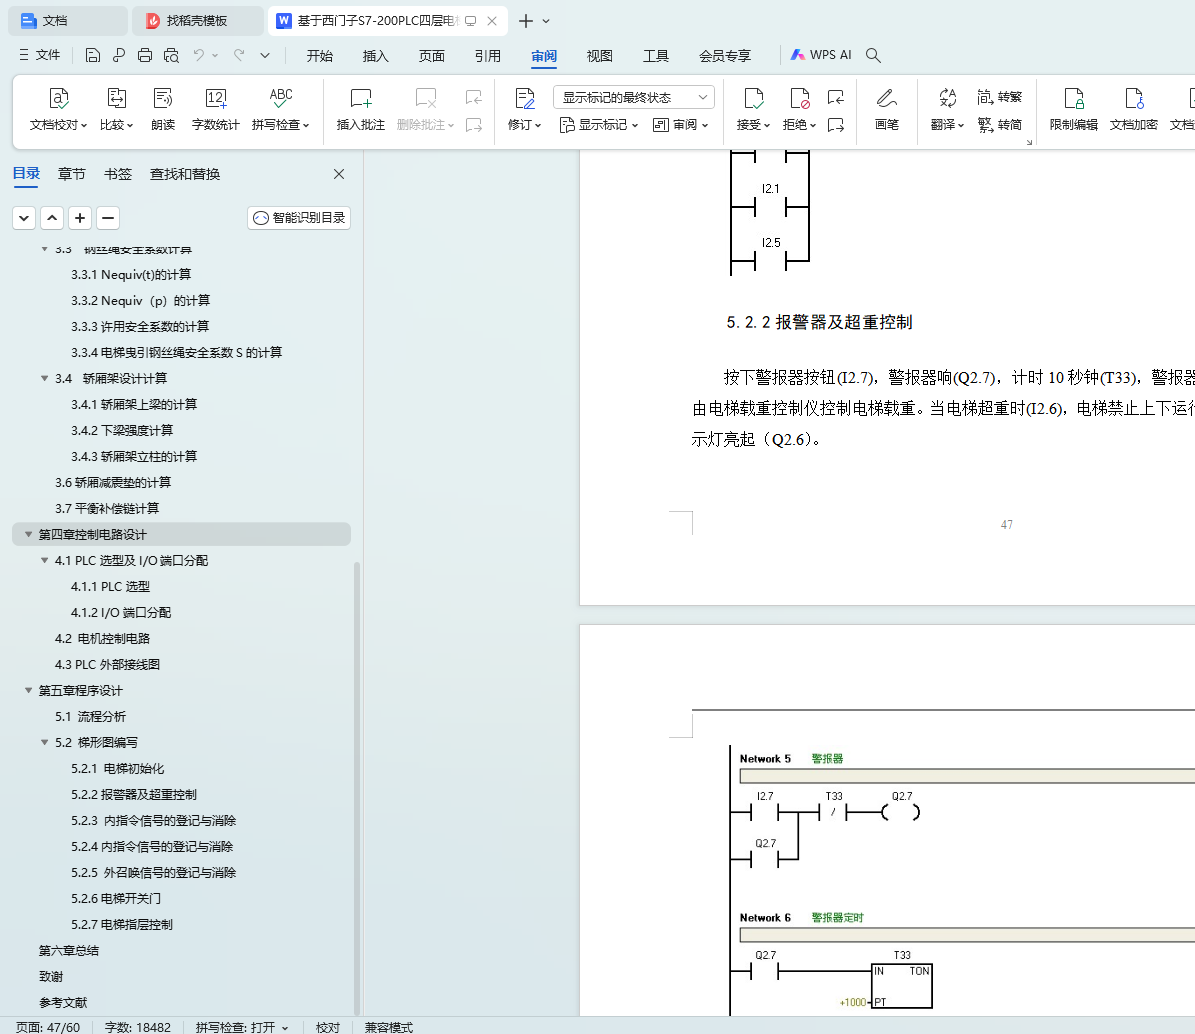Open the 章节 panel tab
This screenshot has width=1195, height=1034.
[x=72, y=174]
